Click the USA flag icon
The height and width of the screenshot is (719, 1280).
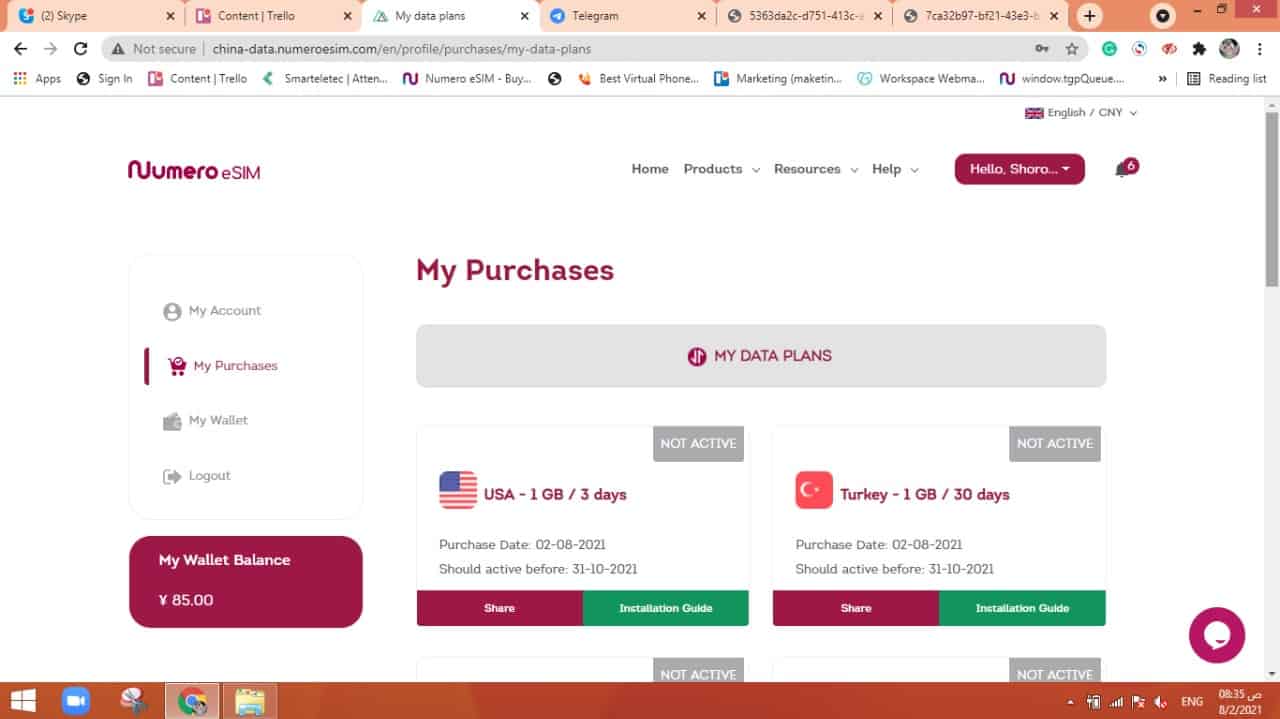tap(458, 491)
